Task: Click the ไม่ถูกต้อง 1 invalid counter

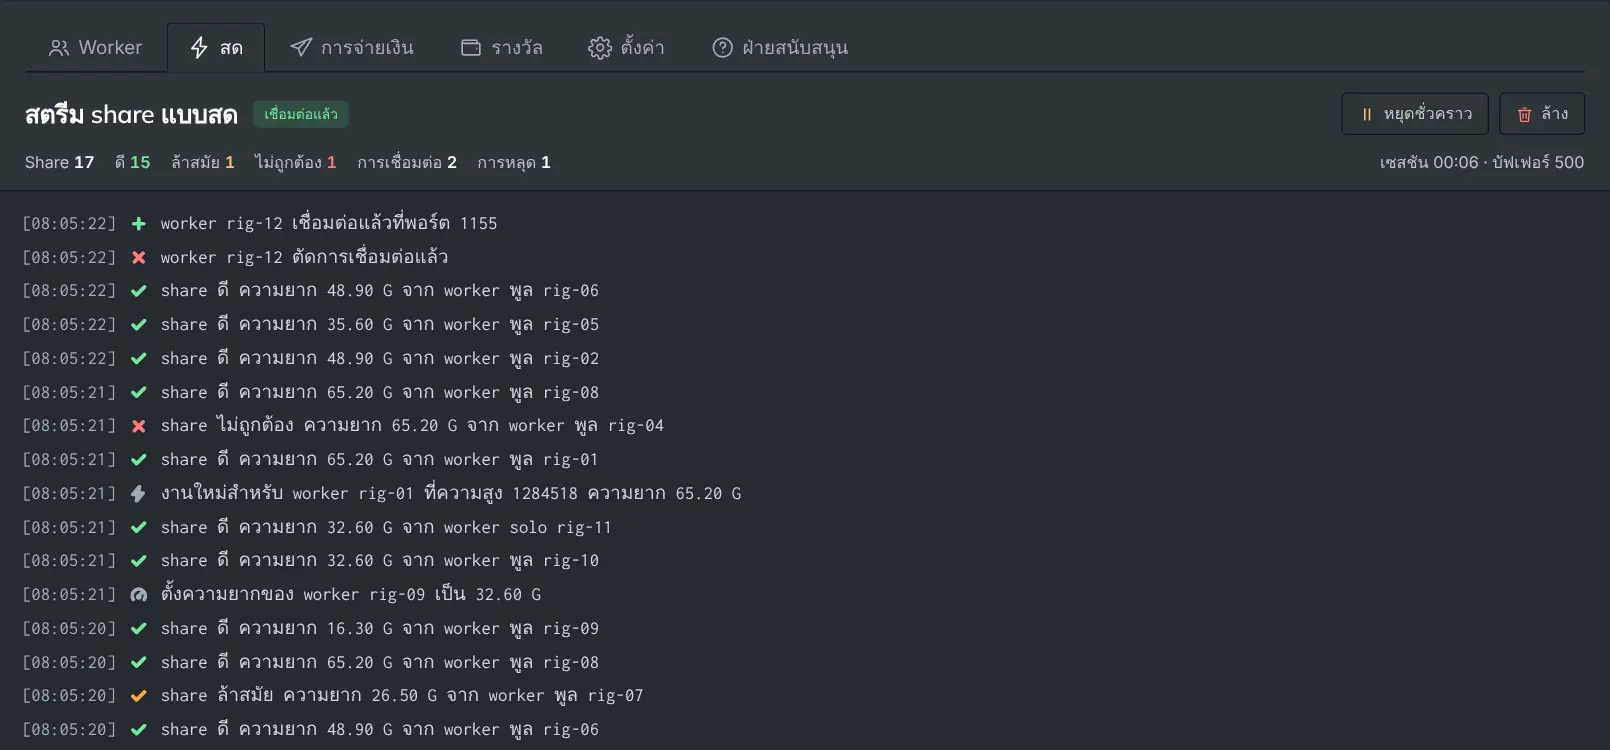Action: click(296, 163)
